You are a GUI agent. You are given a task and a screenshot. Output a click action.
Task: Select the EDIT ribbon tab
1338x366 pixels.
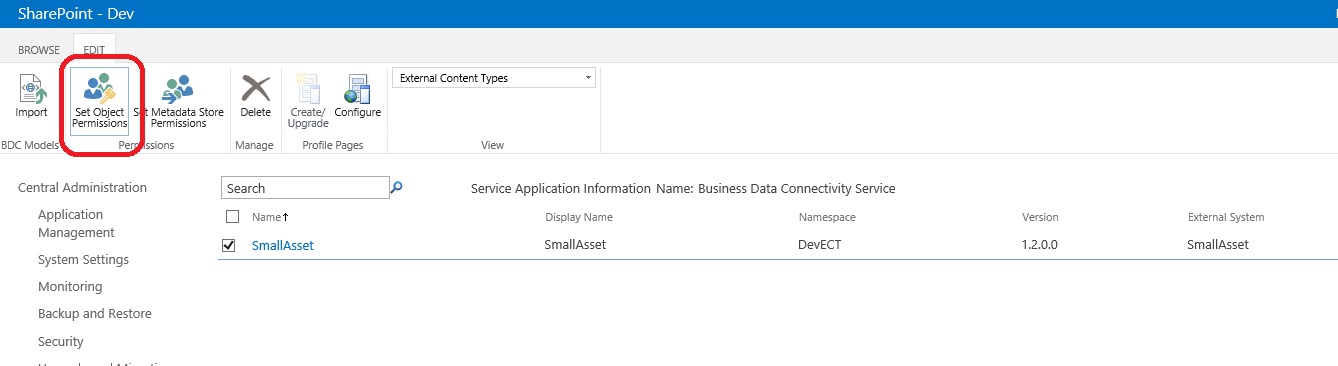(x=94, y=50)
